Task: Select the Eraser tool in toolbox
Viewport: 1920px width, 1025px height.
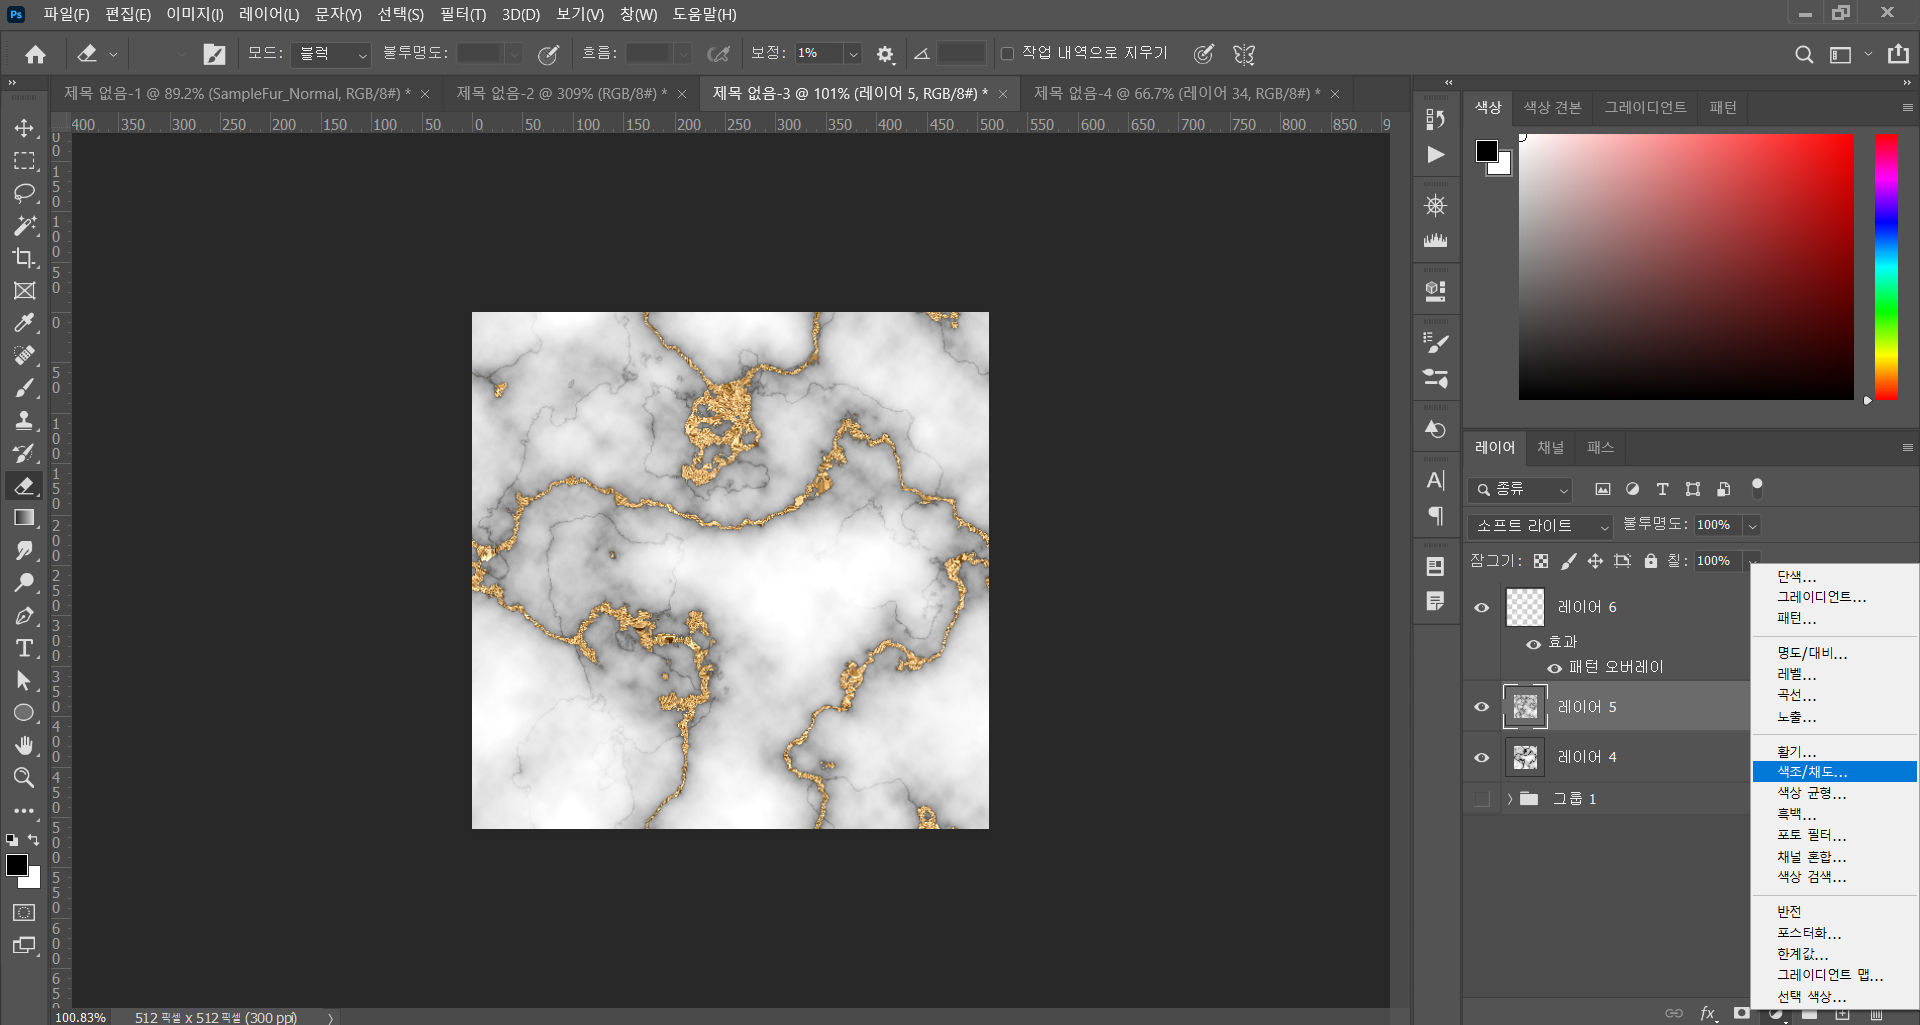Action: point(24,486)
